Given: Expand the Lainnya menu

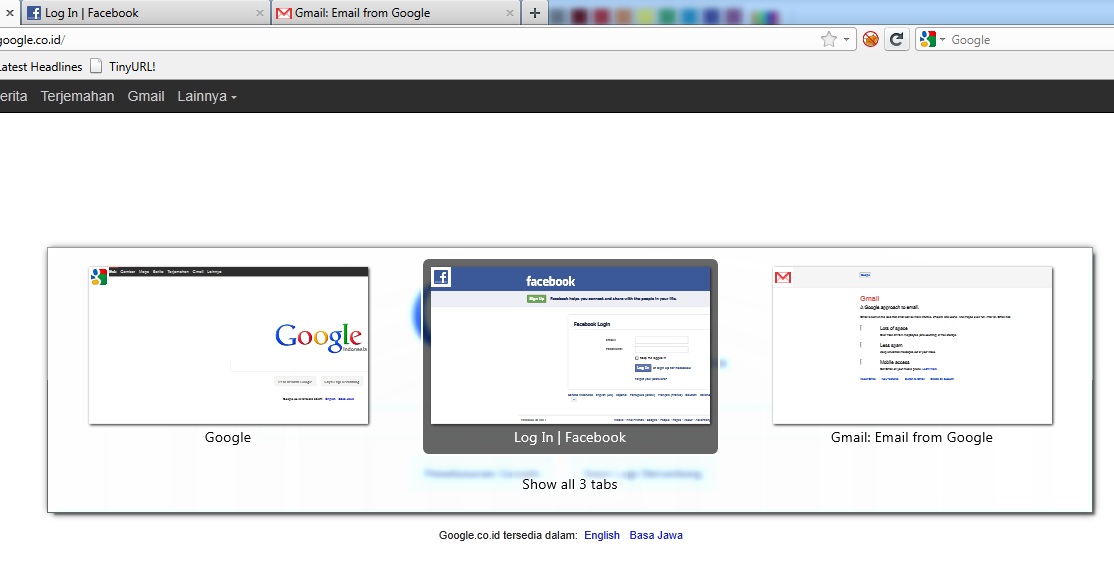Looking at the screenshot, I should tap(207, 96).
